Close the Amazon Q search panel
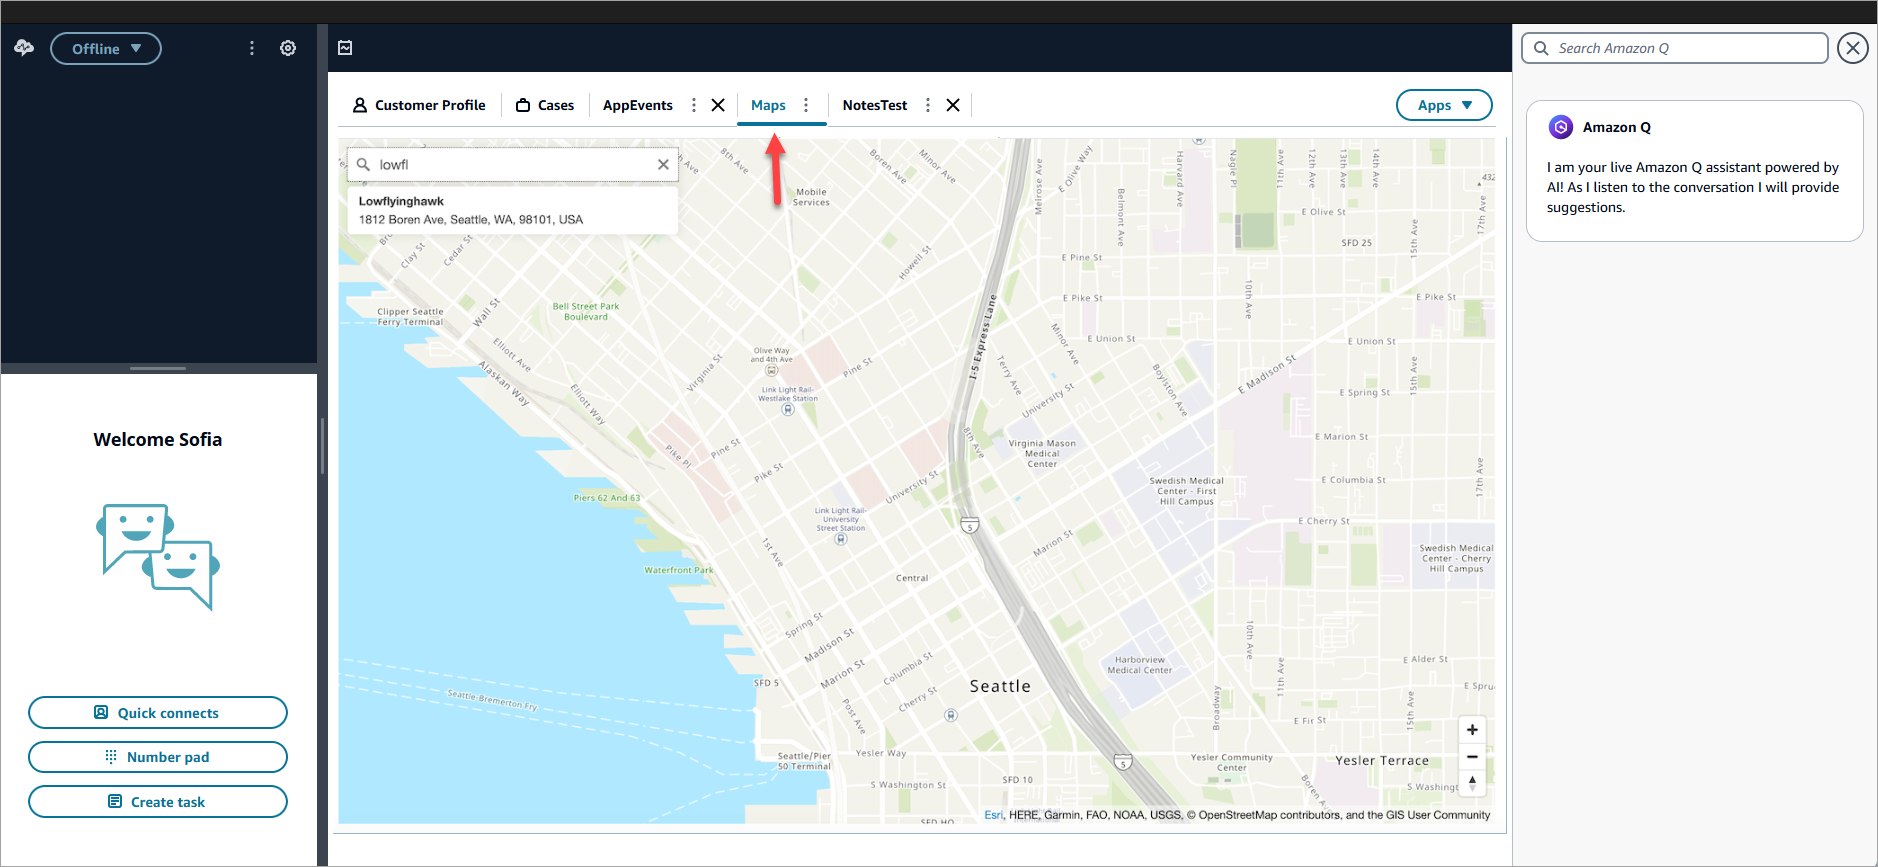The width and height of the screenshot is (1878, 867). click(x=1852, y=48)
